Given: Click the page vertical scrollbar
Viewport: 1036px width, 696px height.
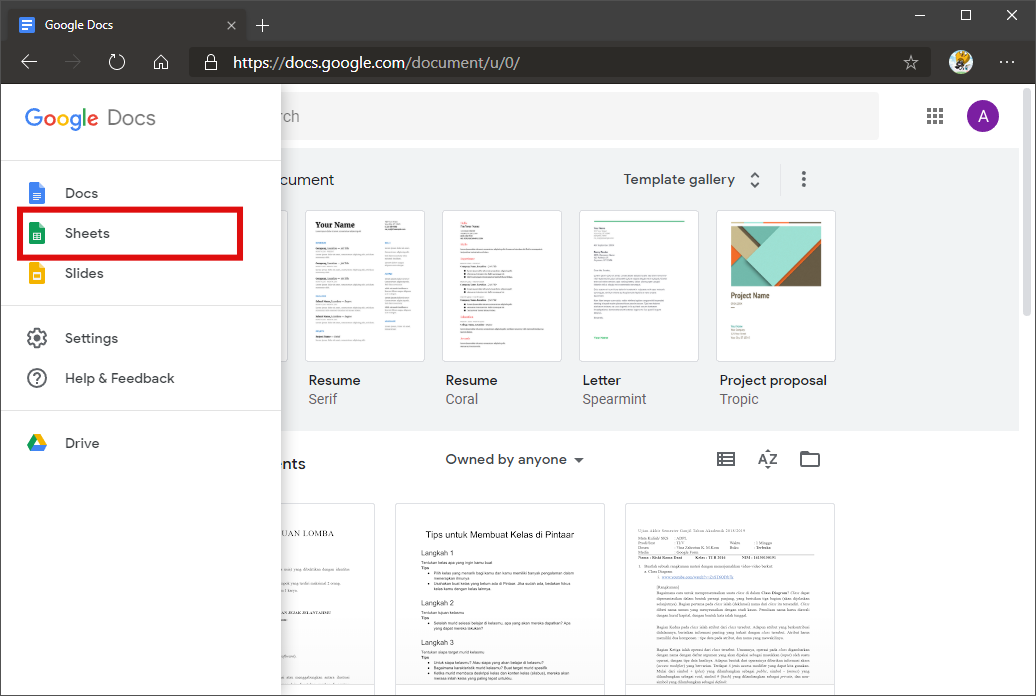Looking at the screenshot, I should tap(1027, 202).
